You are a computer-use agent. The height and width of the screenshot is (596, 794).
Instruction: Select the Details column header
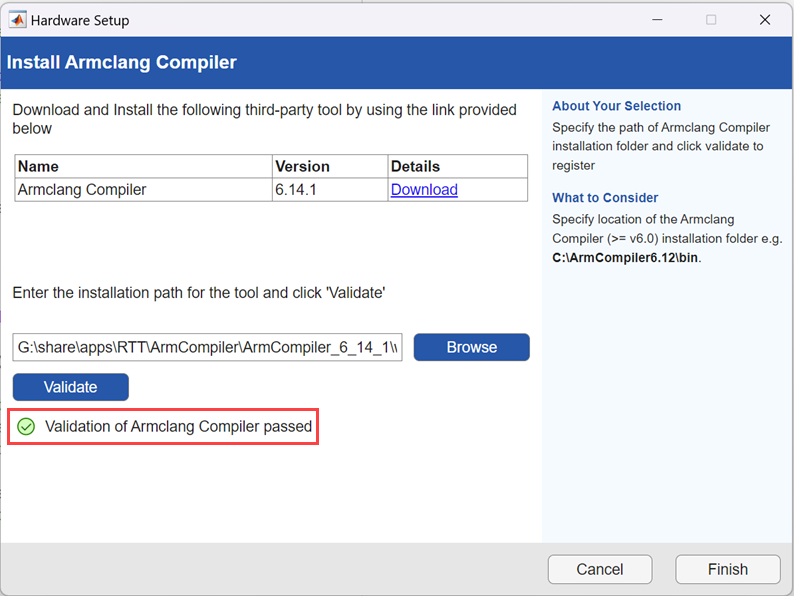point(415,166)
